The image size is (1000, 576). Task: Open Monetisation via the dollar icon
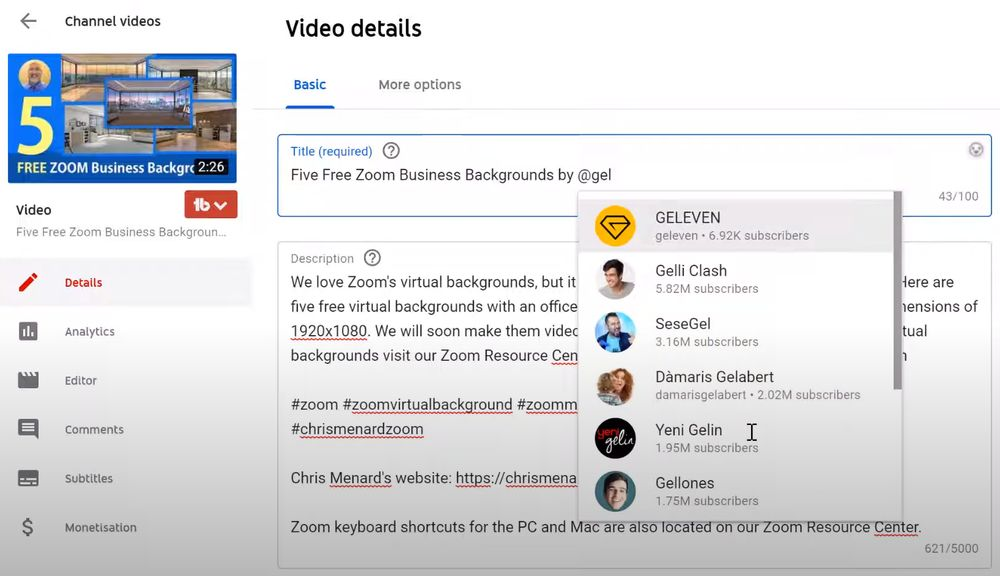coord(28,527)
